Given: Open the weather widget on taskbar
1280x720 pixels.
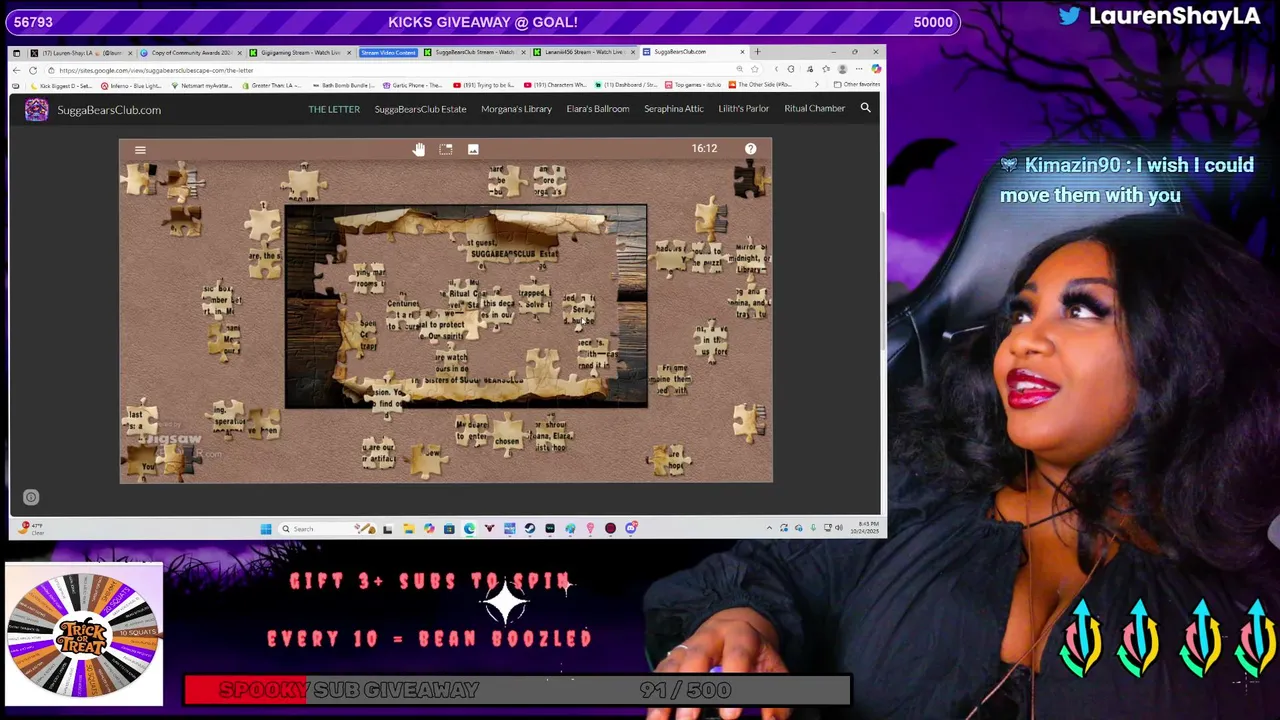Looking at the screenshot, I should pos(31,527).
